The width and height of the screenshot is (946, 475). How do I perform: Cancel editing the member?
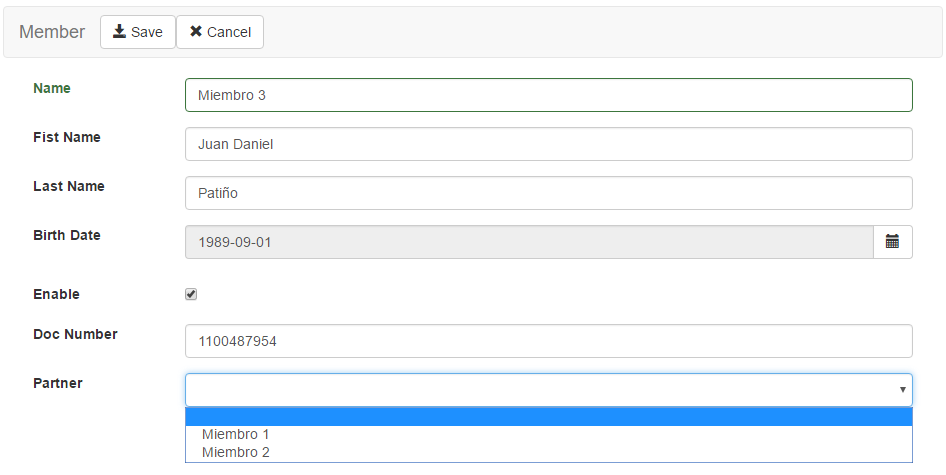coord(220,32)
